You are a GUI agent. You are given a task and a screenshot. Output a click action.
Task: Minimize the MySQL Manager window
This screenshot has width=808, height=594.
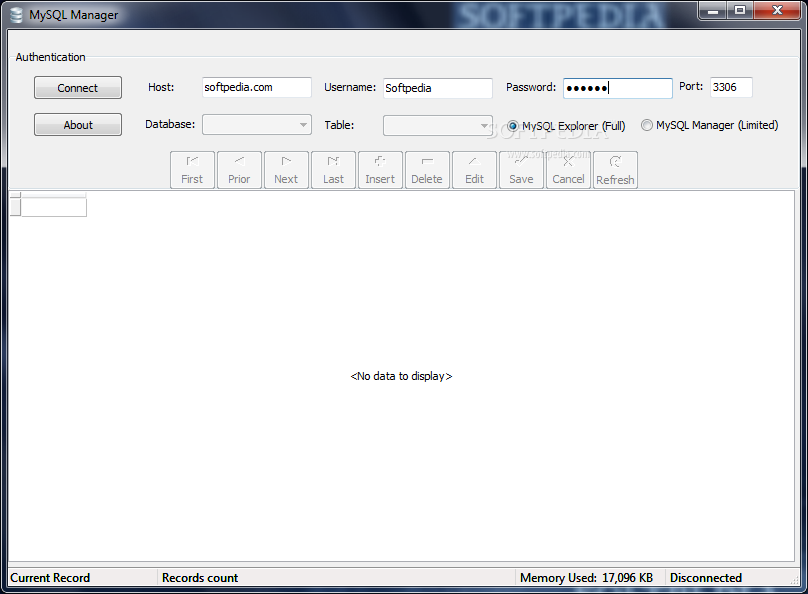(x=713, y=10)
